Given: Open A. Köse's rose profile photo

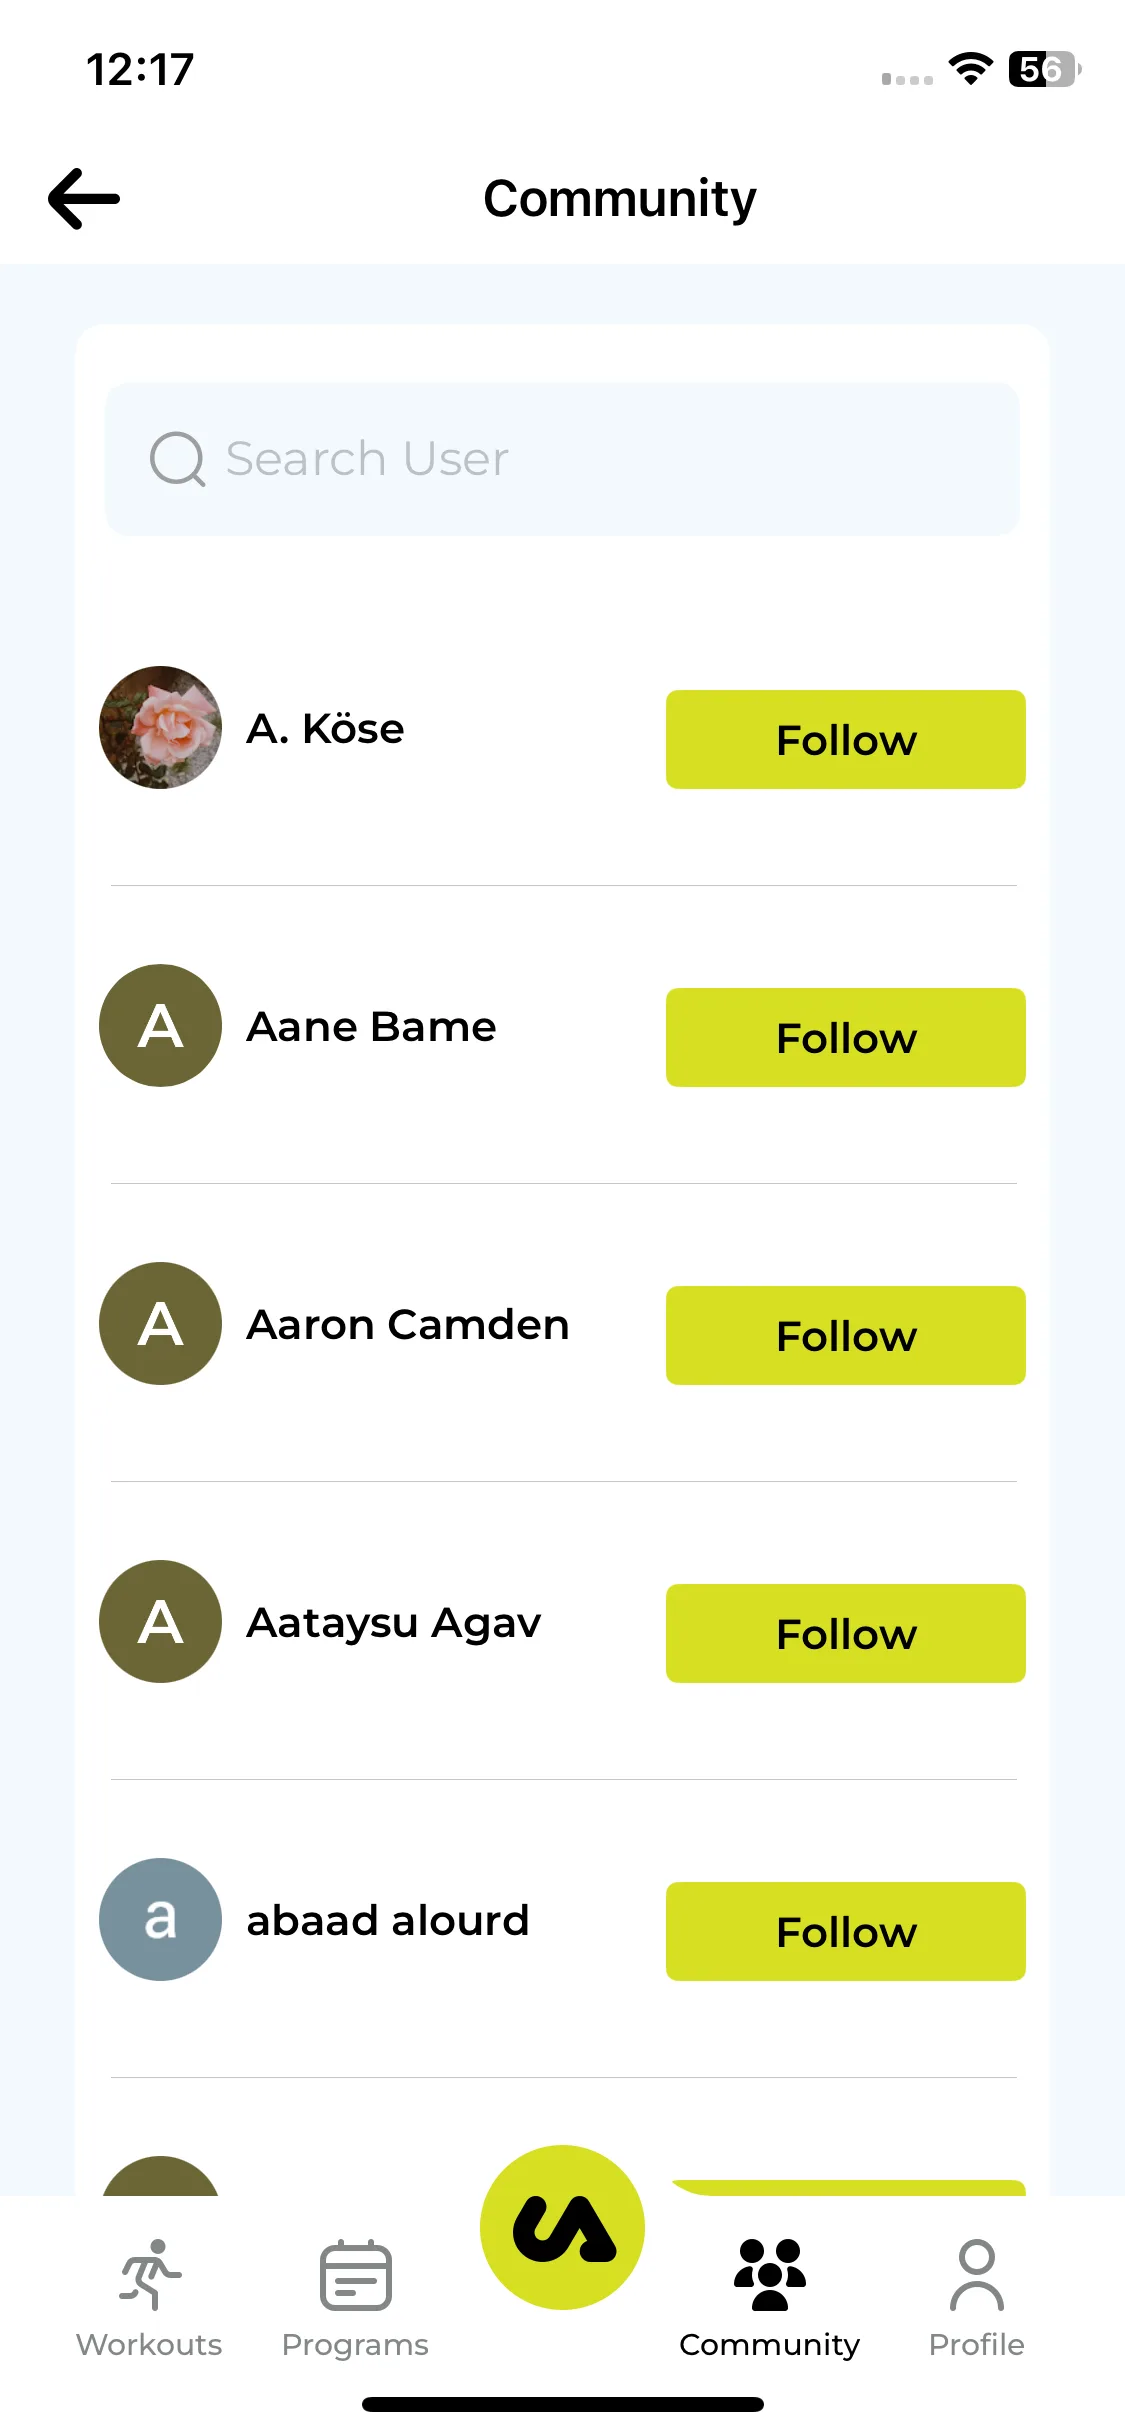Looking at the screenshot, I should click(160, 727).
